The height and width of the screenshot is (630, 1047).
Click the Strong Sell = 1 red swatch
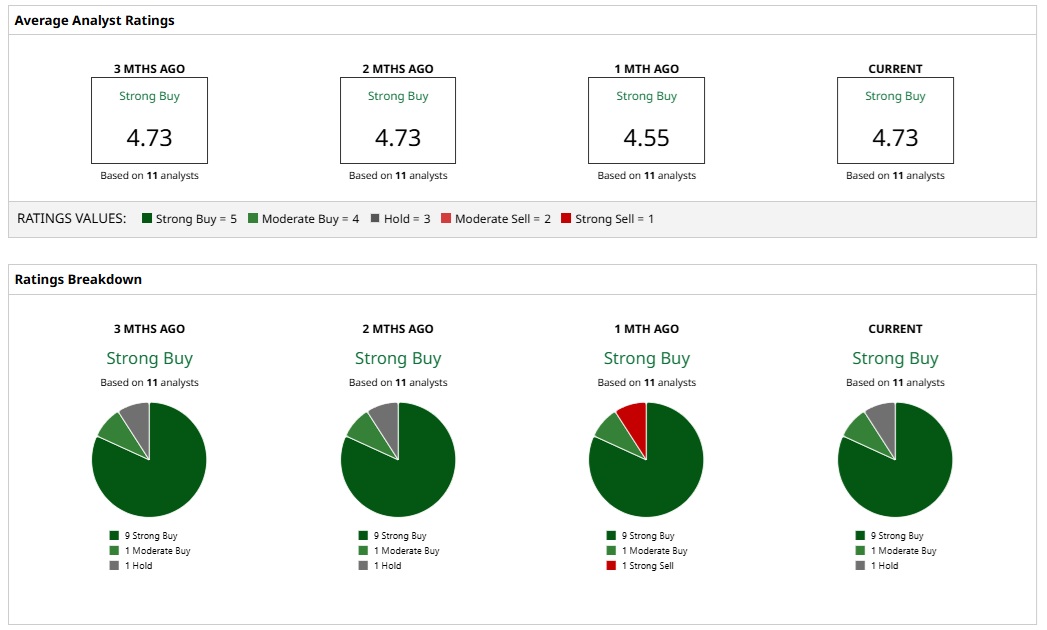click(x=566, y=218)
